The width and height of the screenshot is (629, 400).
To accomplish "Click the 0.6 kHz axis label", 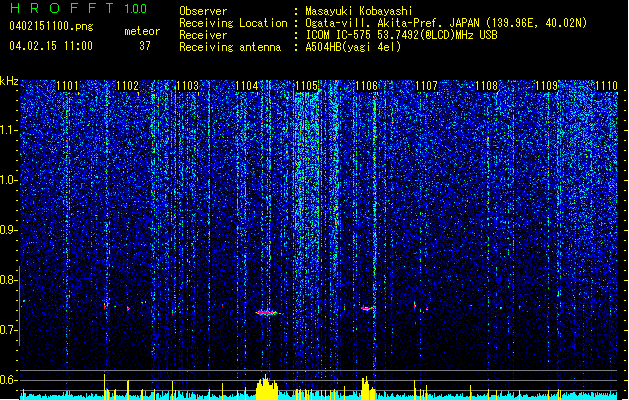I will tap(9, 380).
